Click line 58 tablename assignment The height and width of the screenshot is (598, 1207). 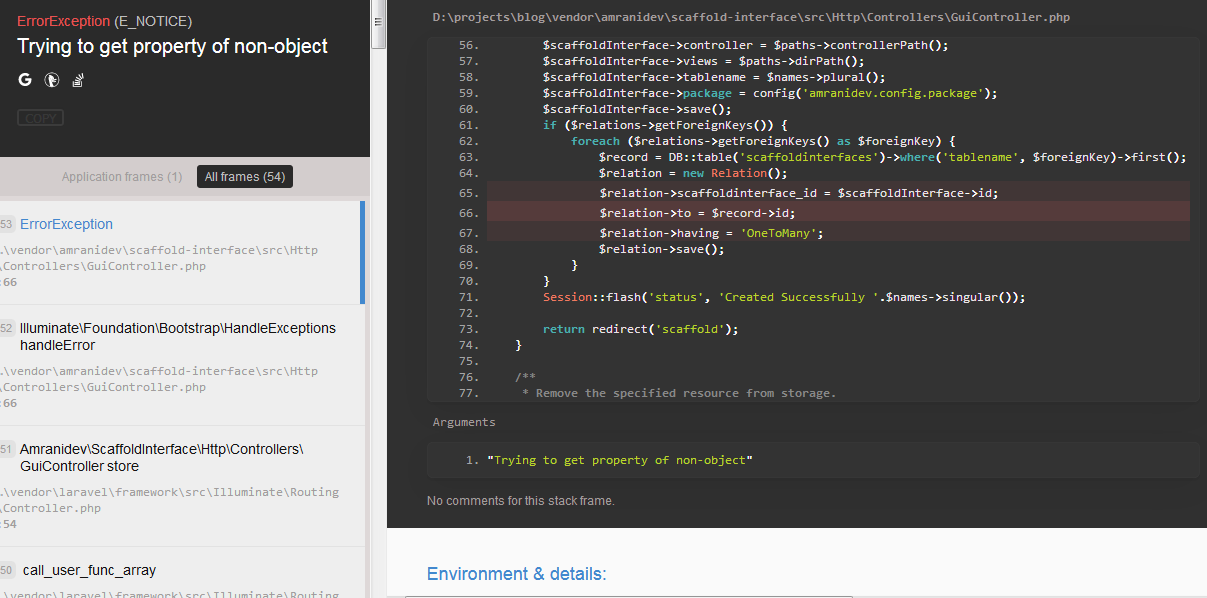pos(714,77)
